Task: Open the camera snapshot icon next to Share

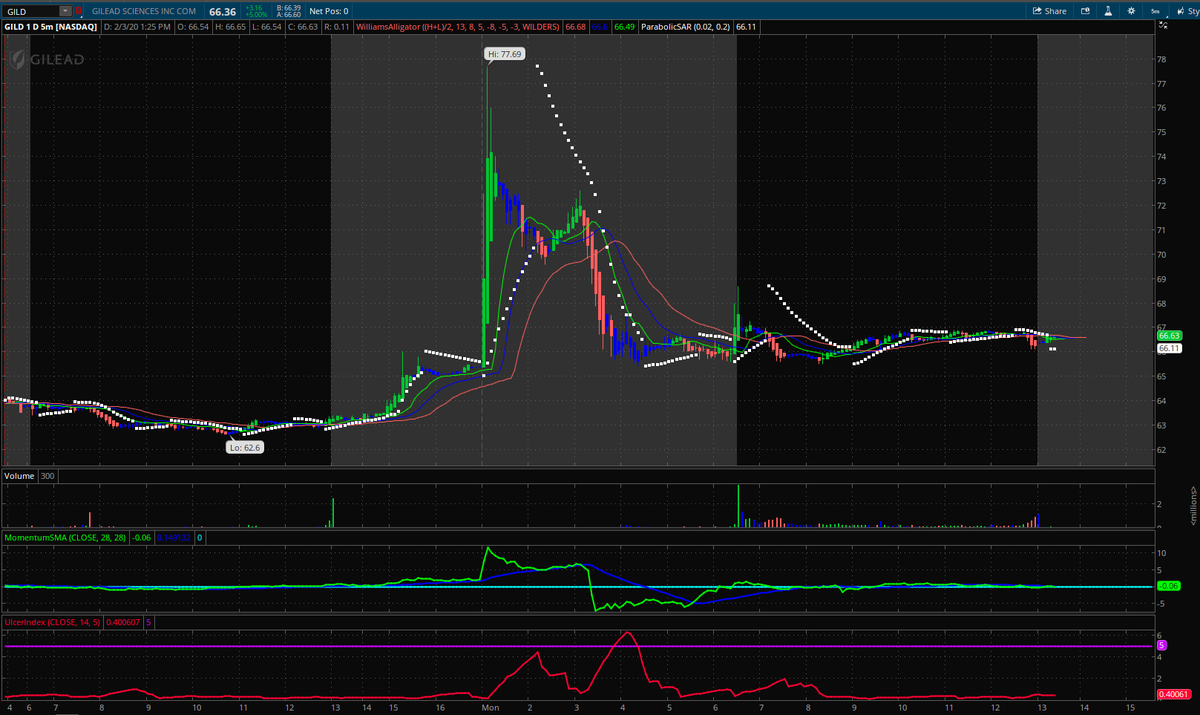Action: (1085, 11)
